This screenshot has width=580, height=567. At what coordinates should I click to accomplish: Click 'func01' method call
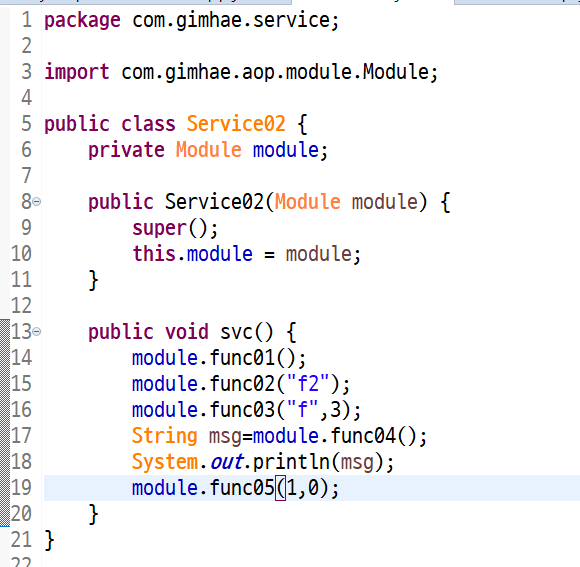(243, 358)
